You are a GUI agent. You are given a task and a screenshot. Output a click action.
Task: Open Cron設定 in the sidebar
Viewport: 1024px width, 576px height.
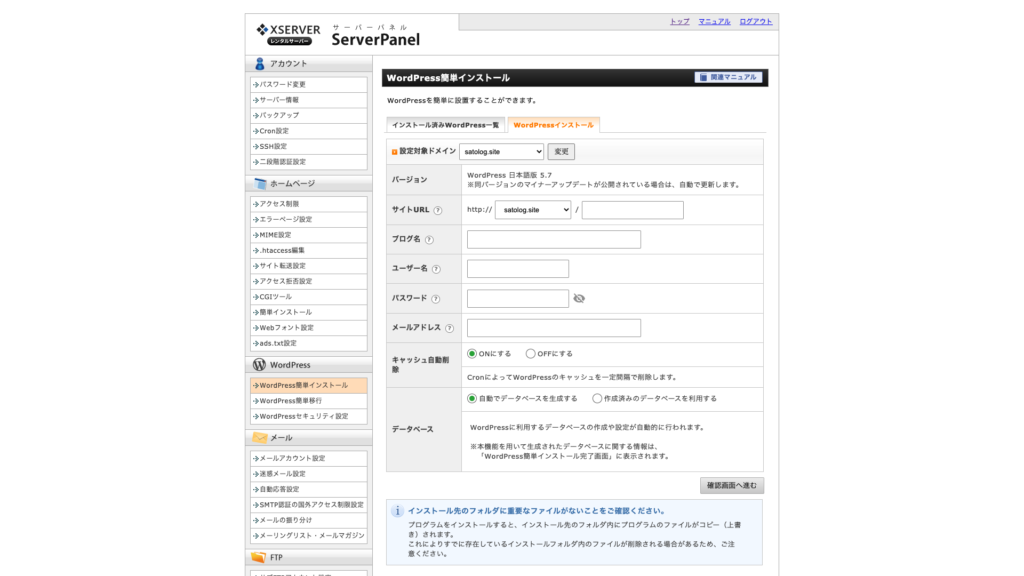[308, 131]
